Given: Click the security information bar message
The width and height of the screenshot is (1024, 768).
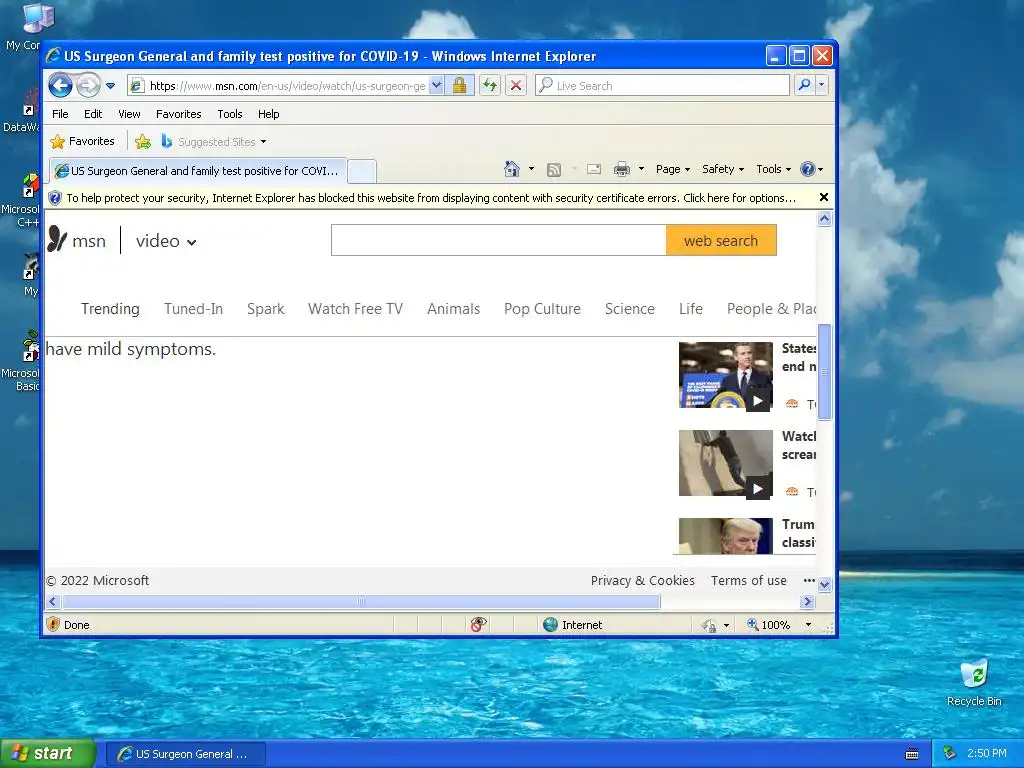Looking at the screenshot, I should coord(431,198).
